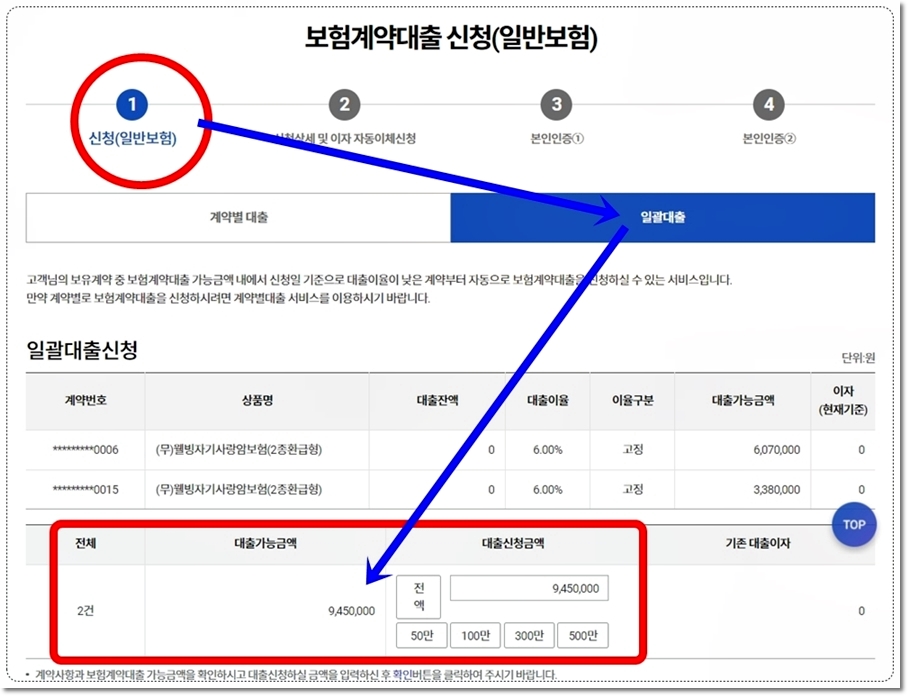Click the (무)웰빙자기사랑암보험 product name

[240, 450]
